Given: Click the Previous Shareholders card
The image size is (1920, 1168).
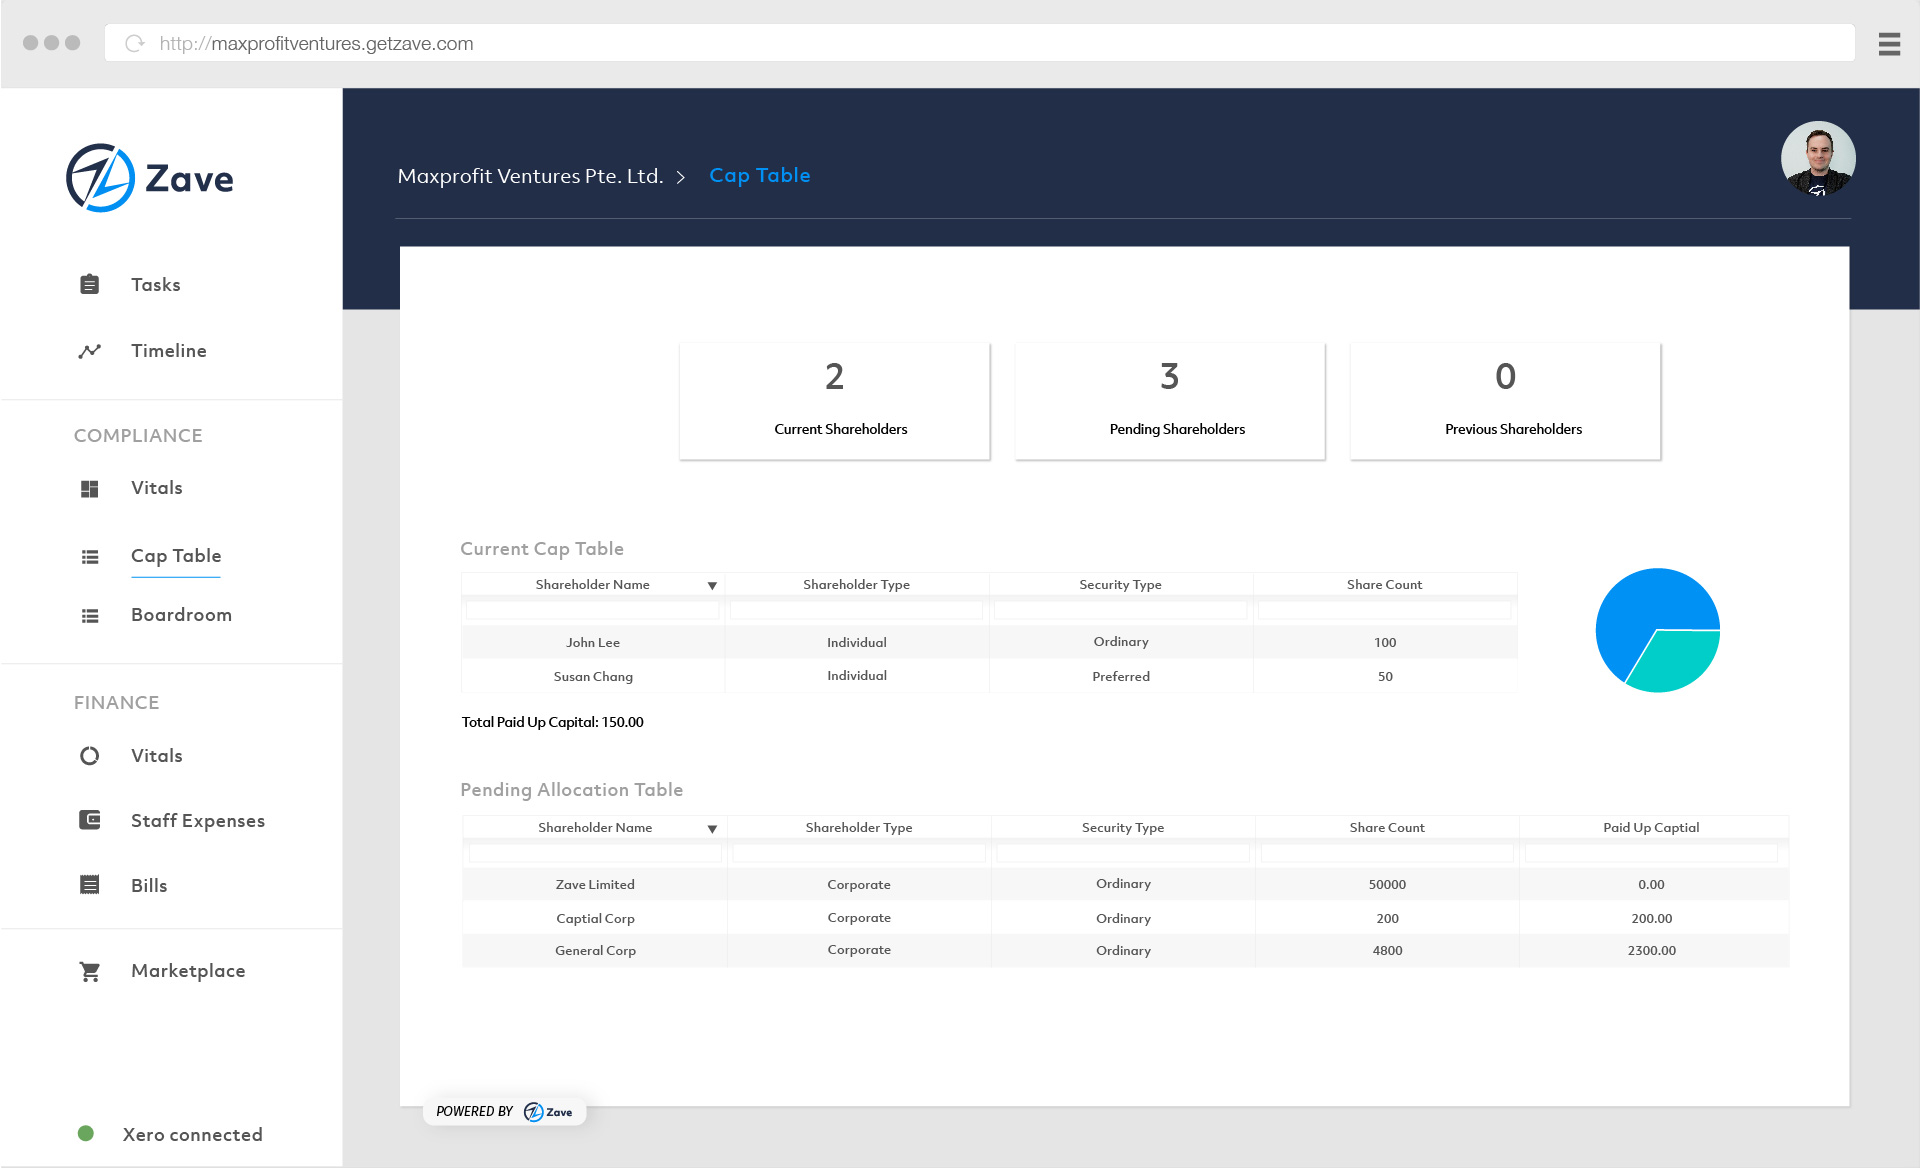Looking at the screenshot, I should click(1505, 401).
